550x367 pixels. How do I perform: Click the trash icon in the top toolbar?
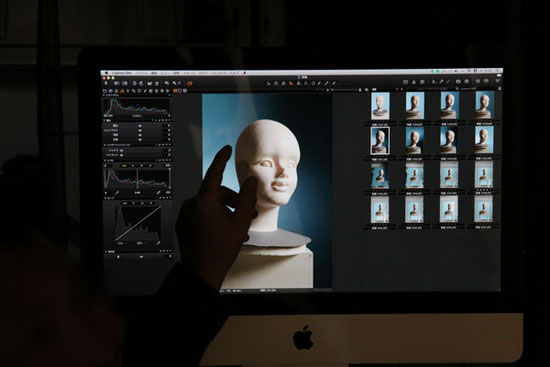point(157,84)
